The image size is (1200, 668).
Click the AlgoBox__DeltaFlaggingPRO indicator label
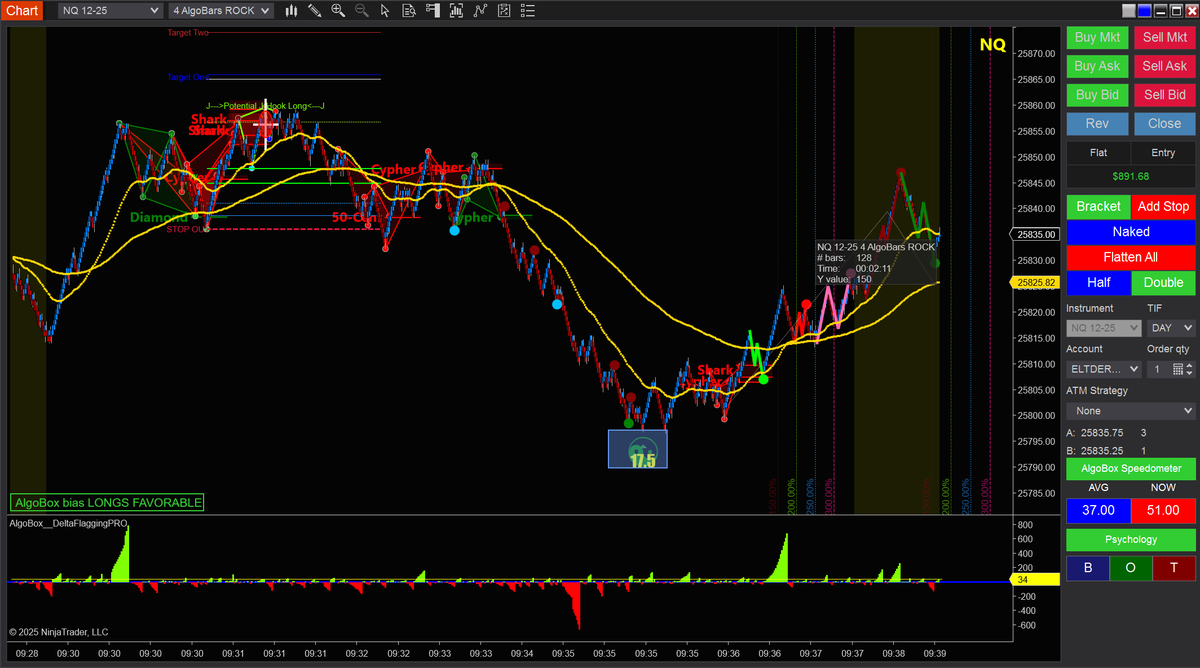69,523
